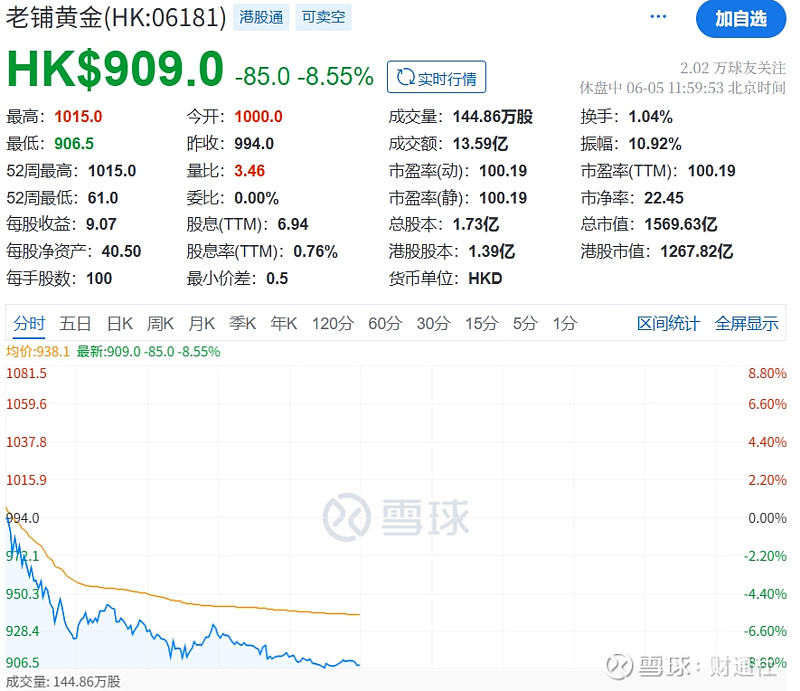Click the 港股股本 value 1.39亿
The image size is (800, 691).
492,251
